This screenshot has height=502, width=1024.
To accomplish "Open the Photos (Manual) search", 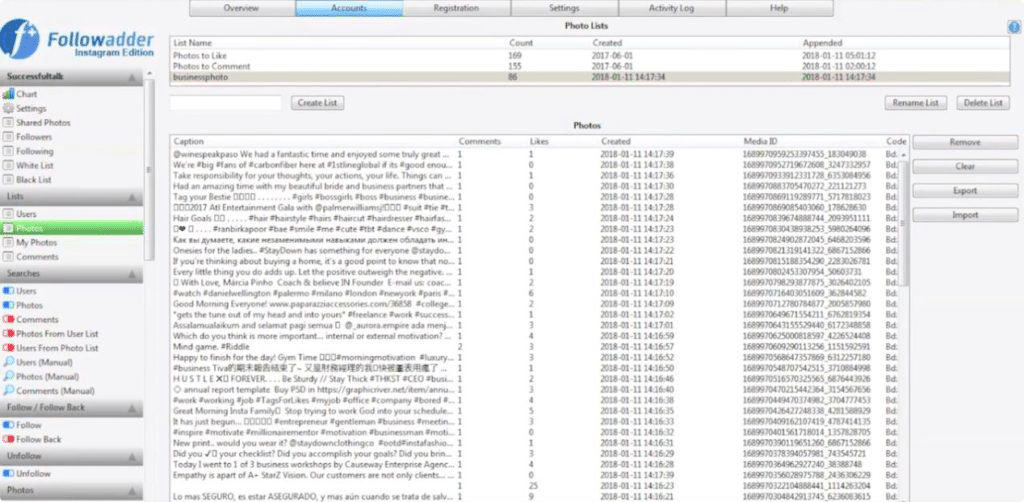I will [39, 377].
